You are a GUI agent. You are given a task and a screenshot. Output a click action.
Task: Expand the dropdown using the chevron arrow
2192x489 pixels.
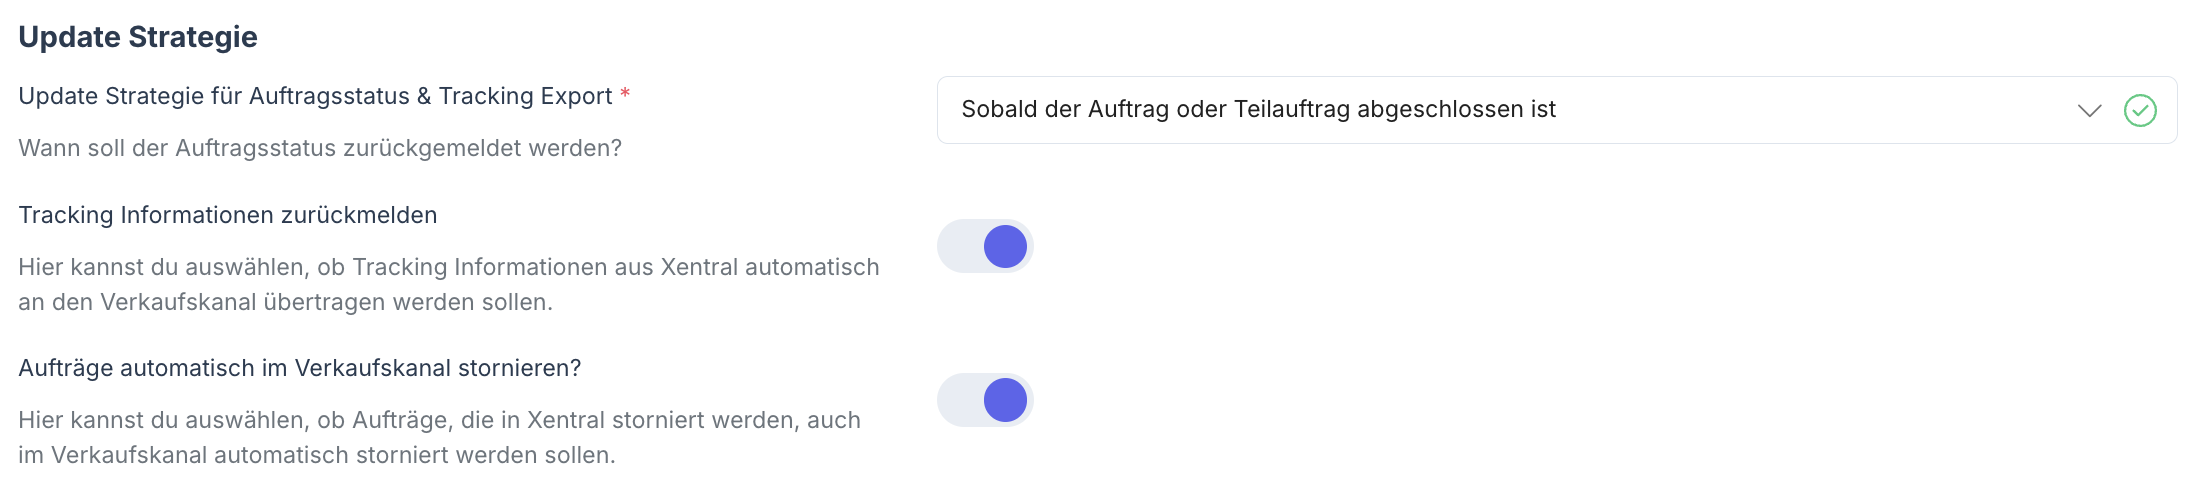point(2089,110)
